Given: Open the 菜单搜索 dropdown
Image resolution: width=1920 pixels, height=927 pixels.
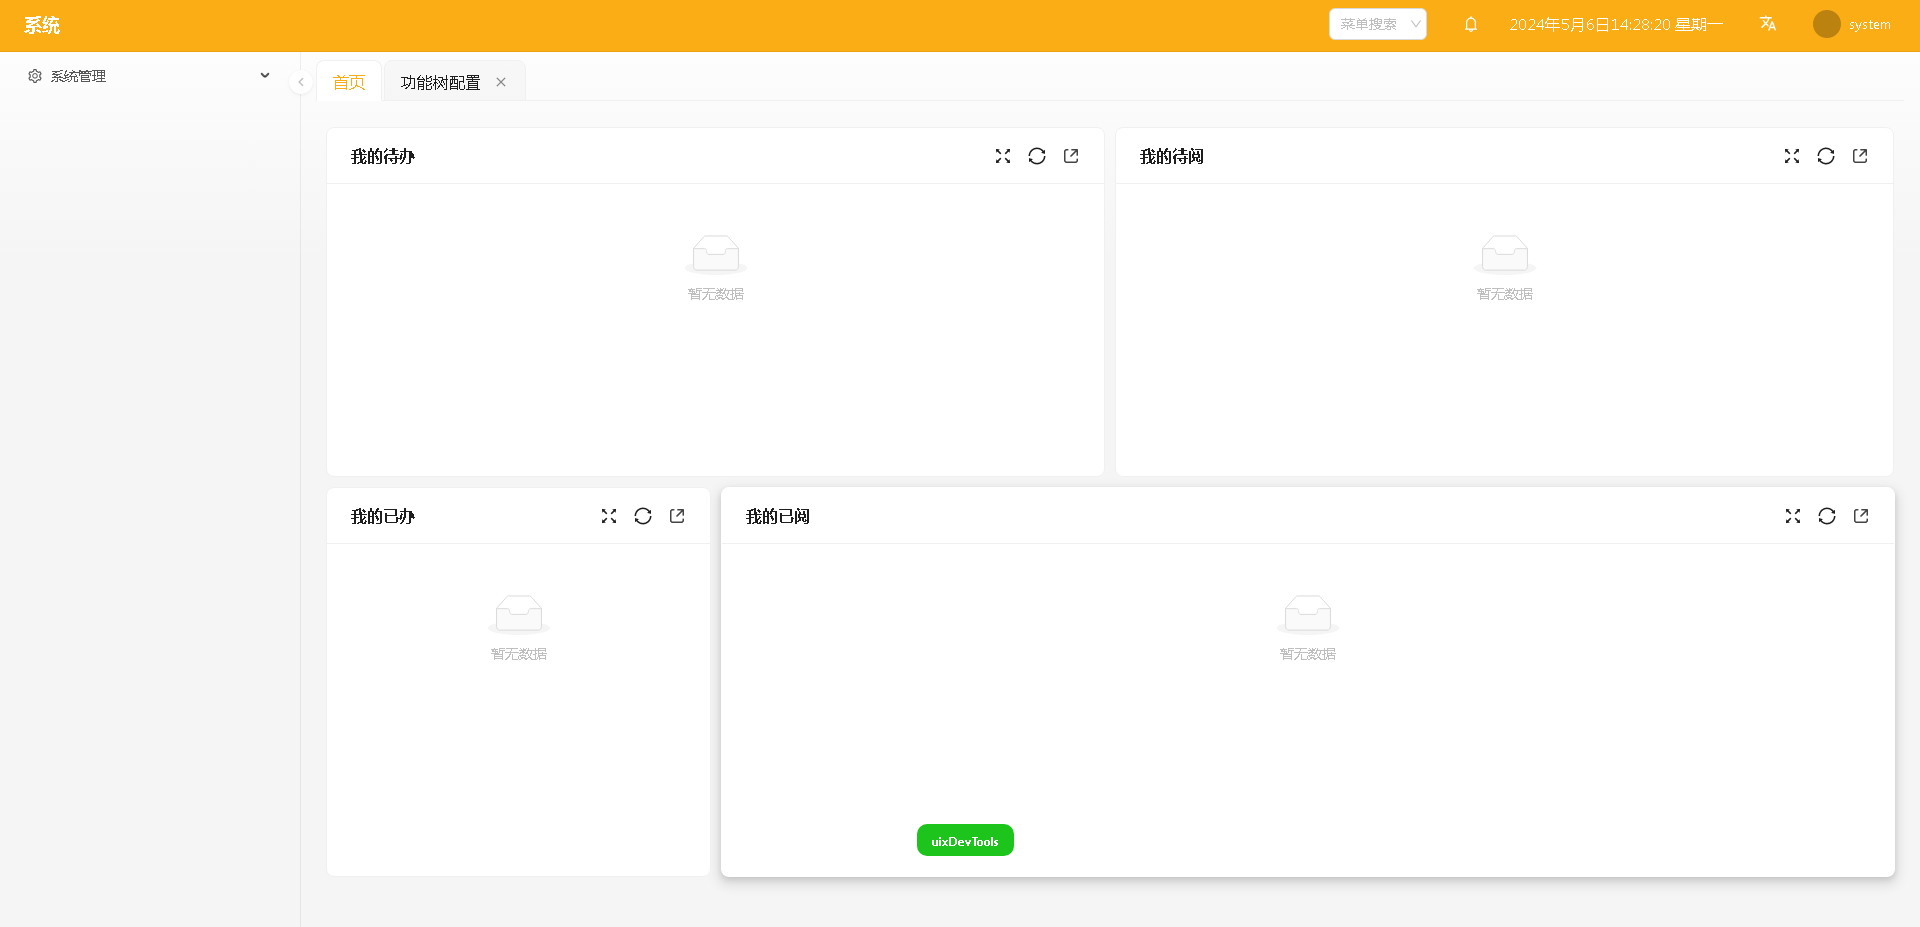Looking at the screenshot, I should click(1377, 24).
